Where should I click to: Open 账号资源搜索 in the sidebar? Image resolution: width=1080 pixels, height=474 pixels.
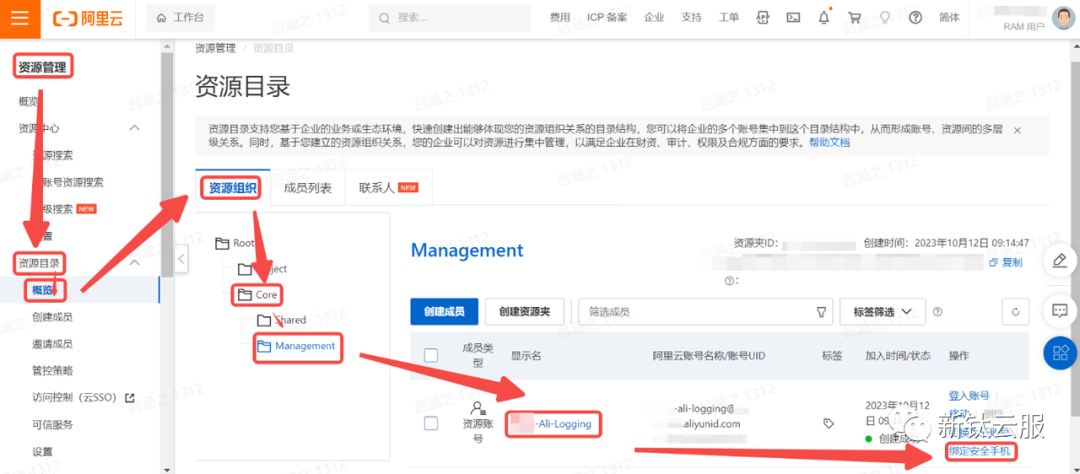[73, 183]
